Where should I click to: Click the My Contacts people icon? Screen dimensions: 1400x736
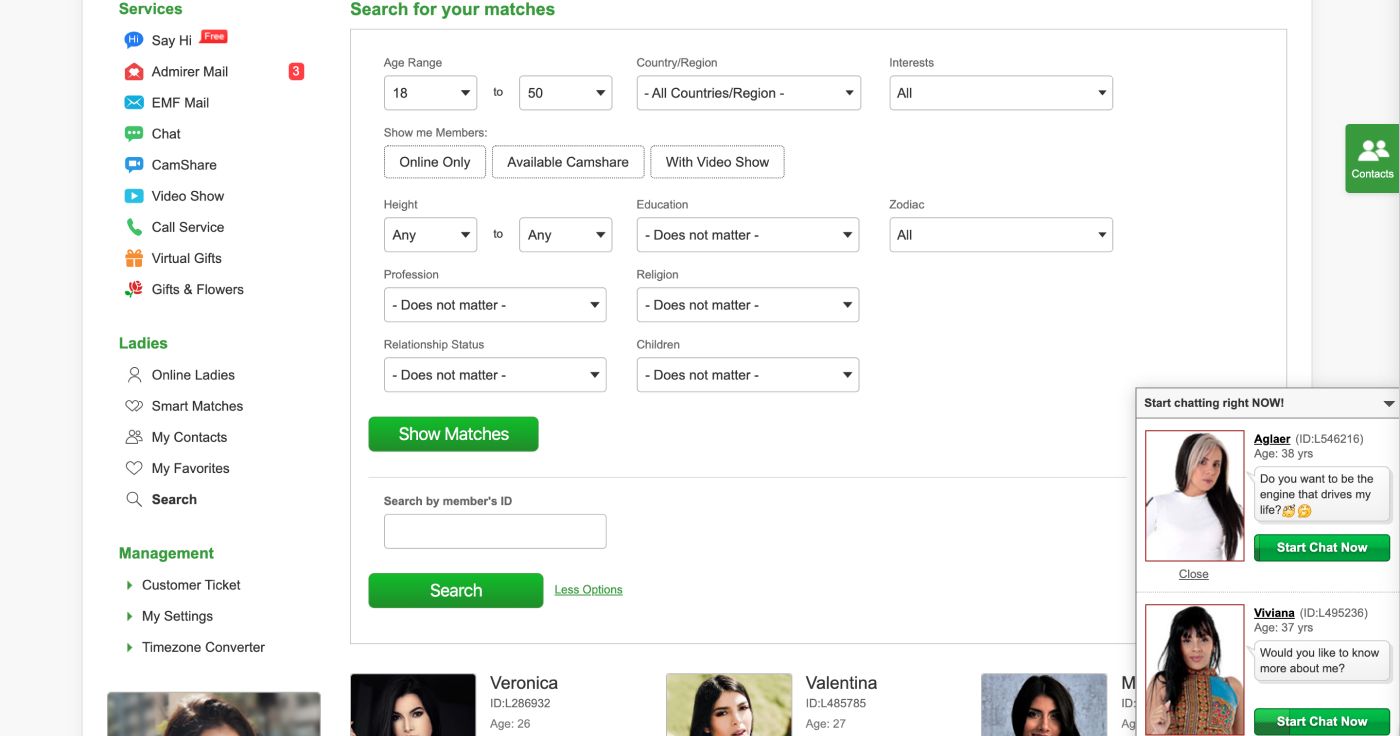pos(134,437)
